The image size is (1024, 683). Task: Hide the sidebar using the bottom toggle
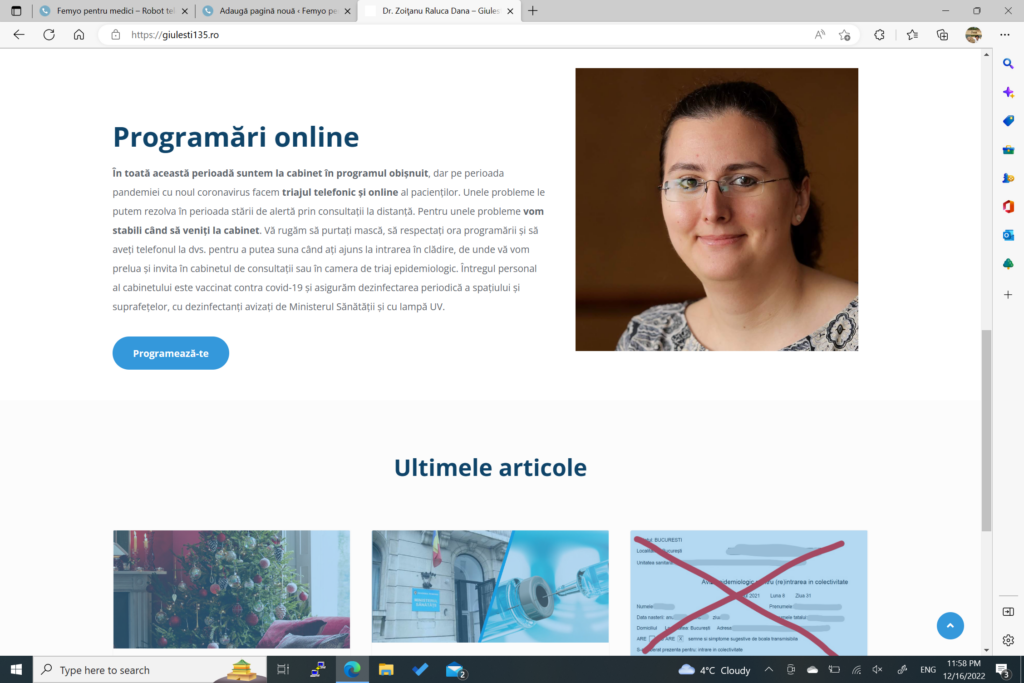(x=1008, y=612)
